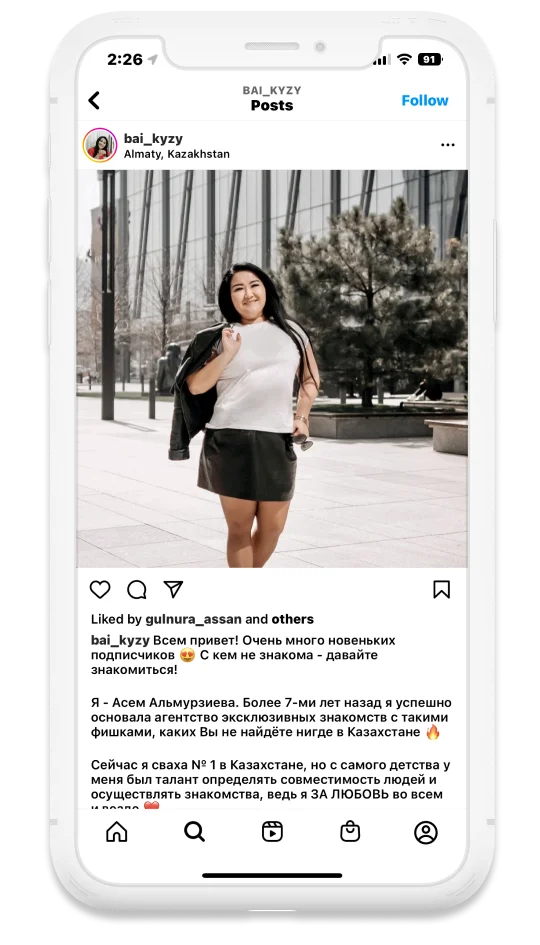Save post with bookmark icon

pos(442,589)
